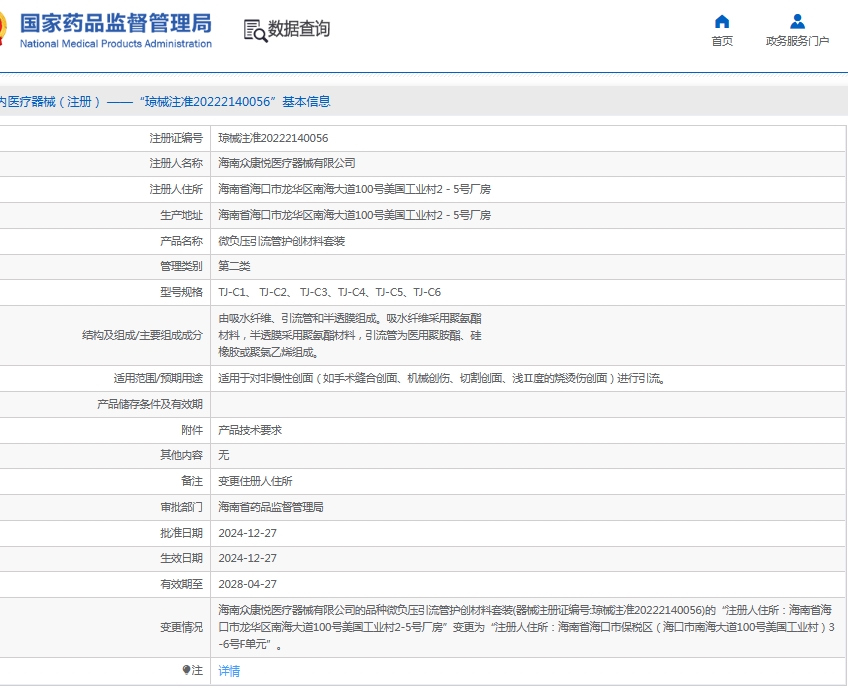Click the 附件 row label
The height and width of the screenshot is (690, 848).
tap(192, 430)
